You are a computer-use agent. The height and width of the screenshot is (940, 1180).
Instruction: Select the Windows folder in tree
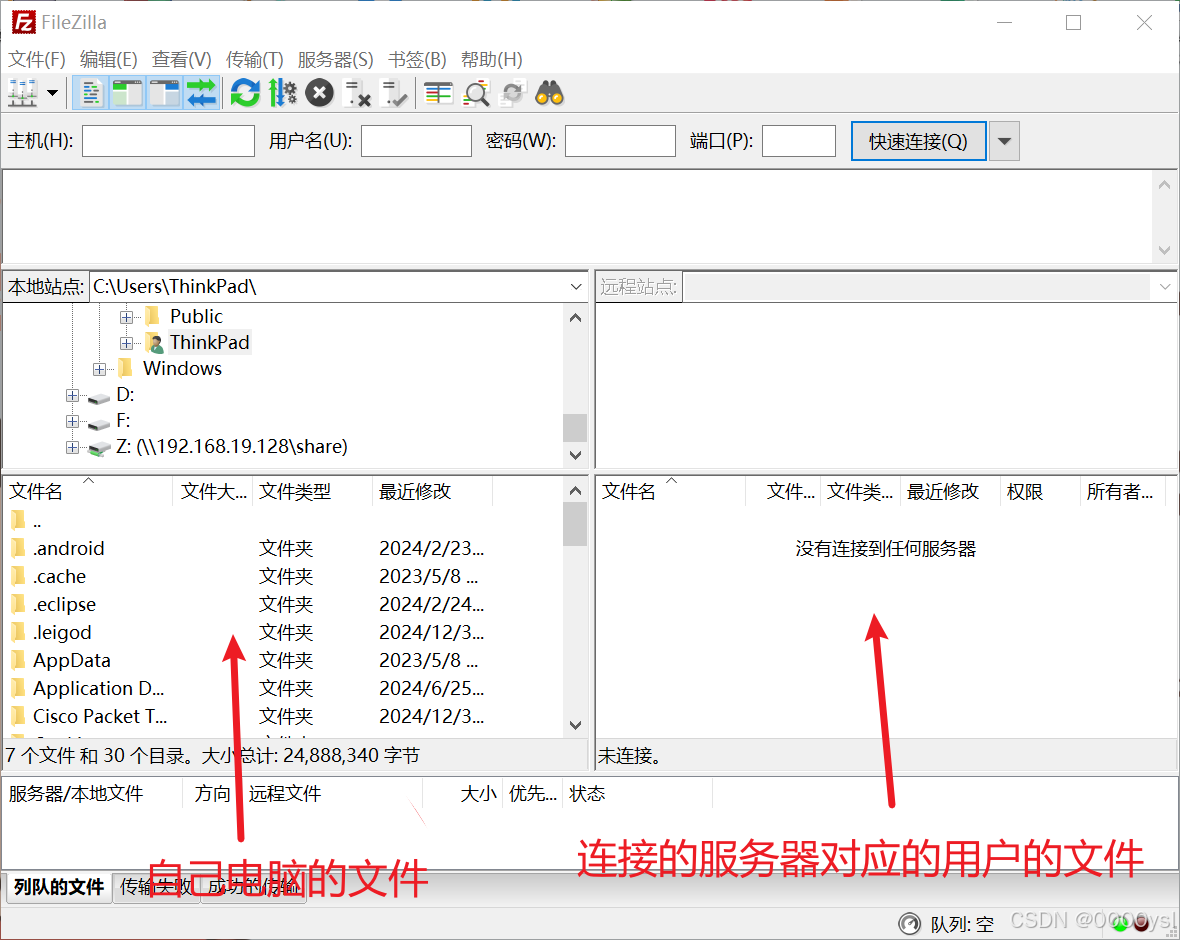182,369
